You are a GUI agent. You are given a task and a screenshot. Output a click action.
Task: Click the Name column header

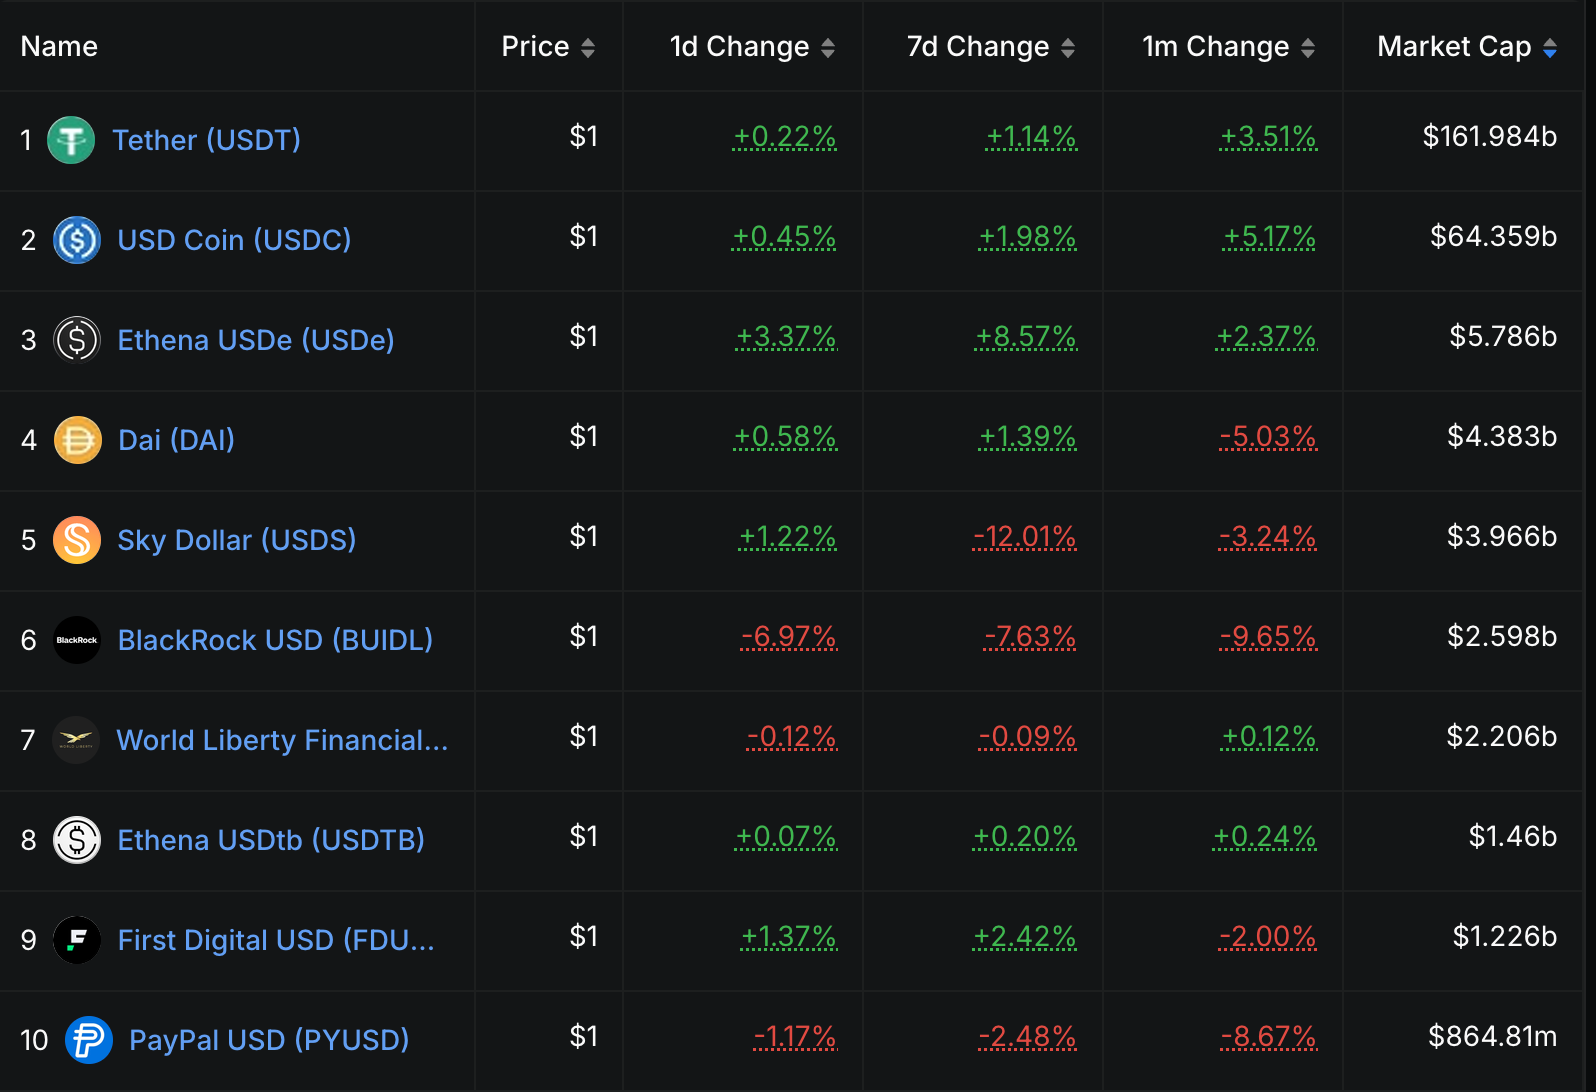coord(58,46)
